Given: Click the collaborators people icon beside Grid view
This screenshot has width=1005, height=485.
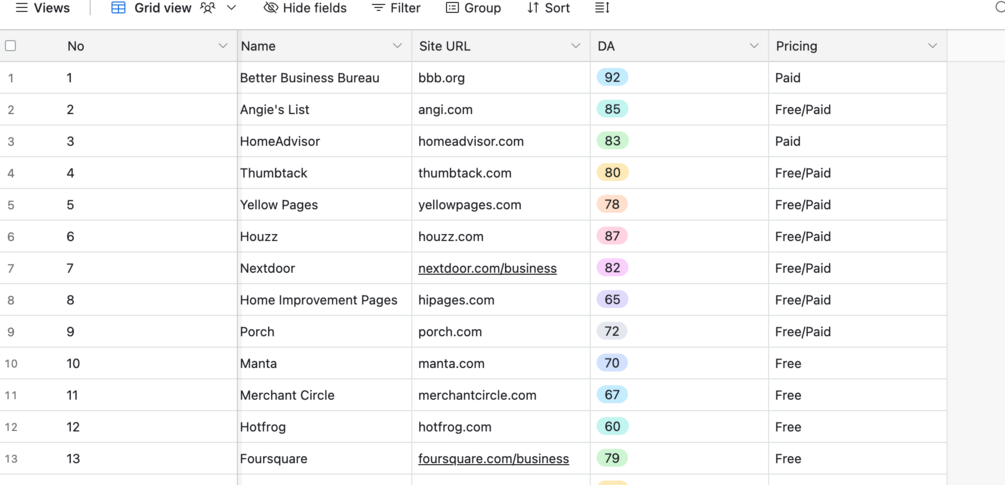Looking at the screenshot, I should coord(207,8).
